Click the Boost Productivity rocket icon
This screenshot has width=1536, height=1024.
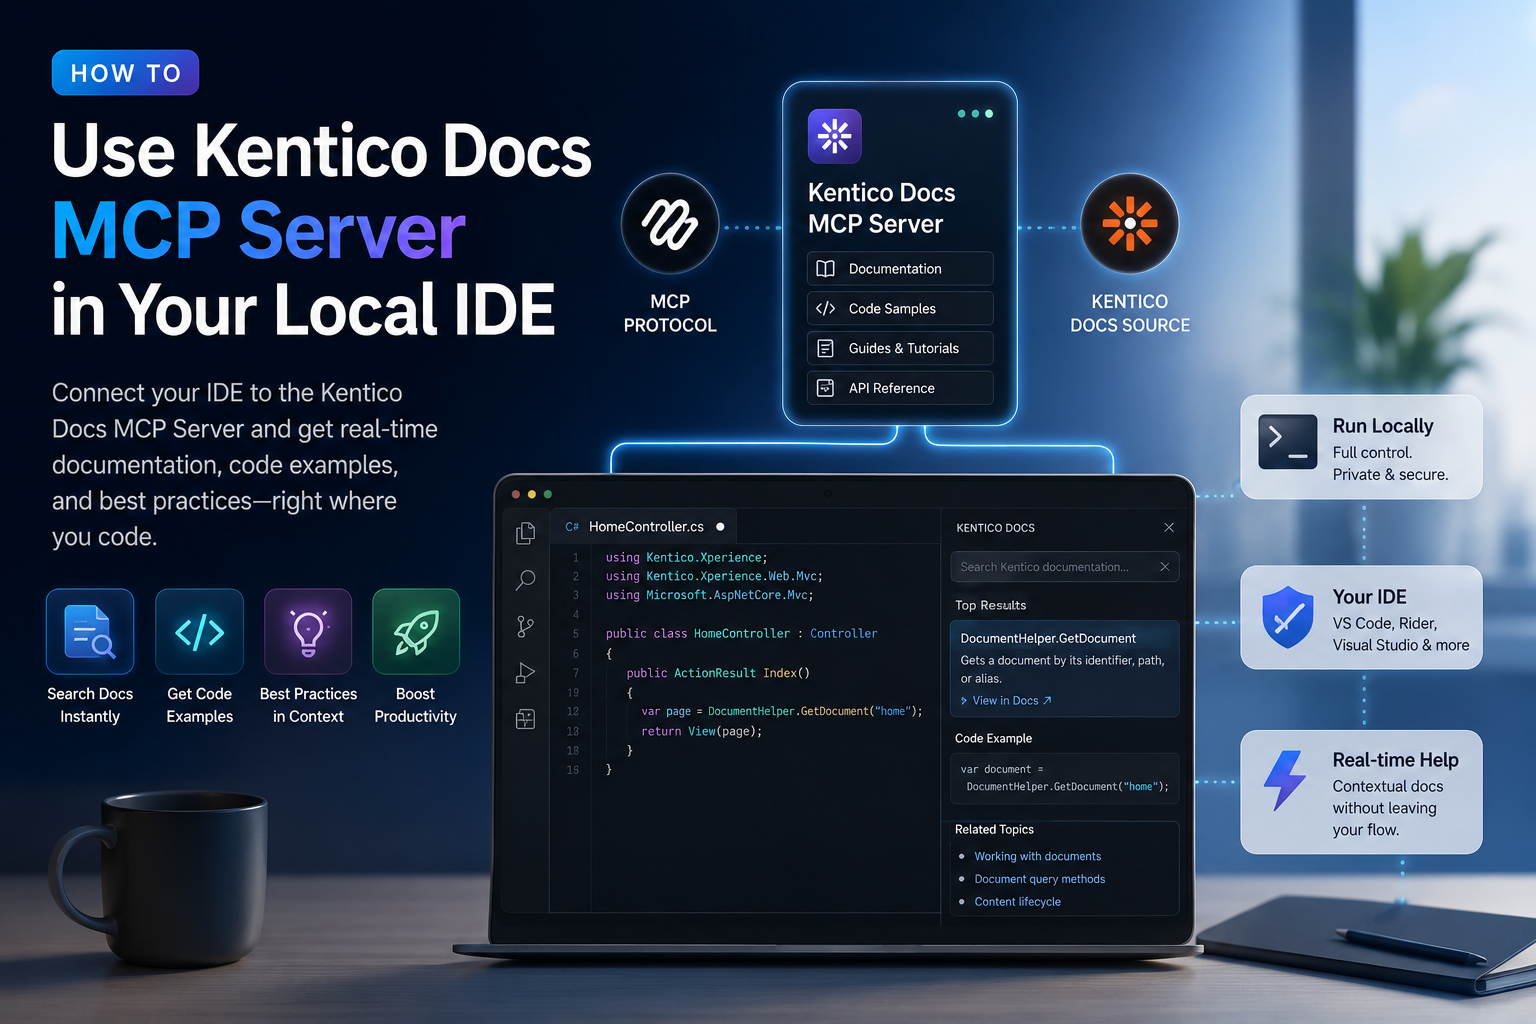tap(416, 632)
